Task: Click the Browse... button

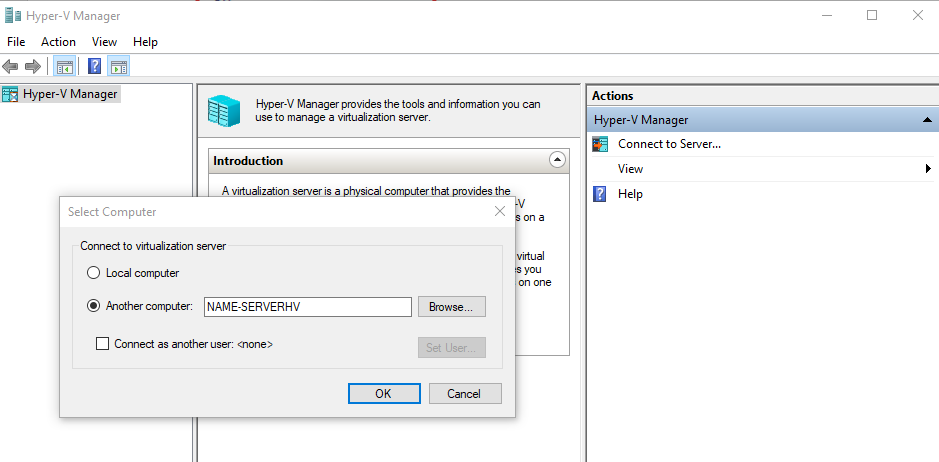Action: click(x=452, y=307)
